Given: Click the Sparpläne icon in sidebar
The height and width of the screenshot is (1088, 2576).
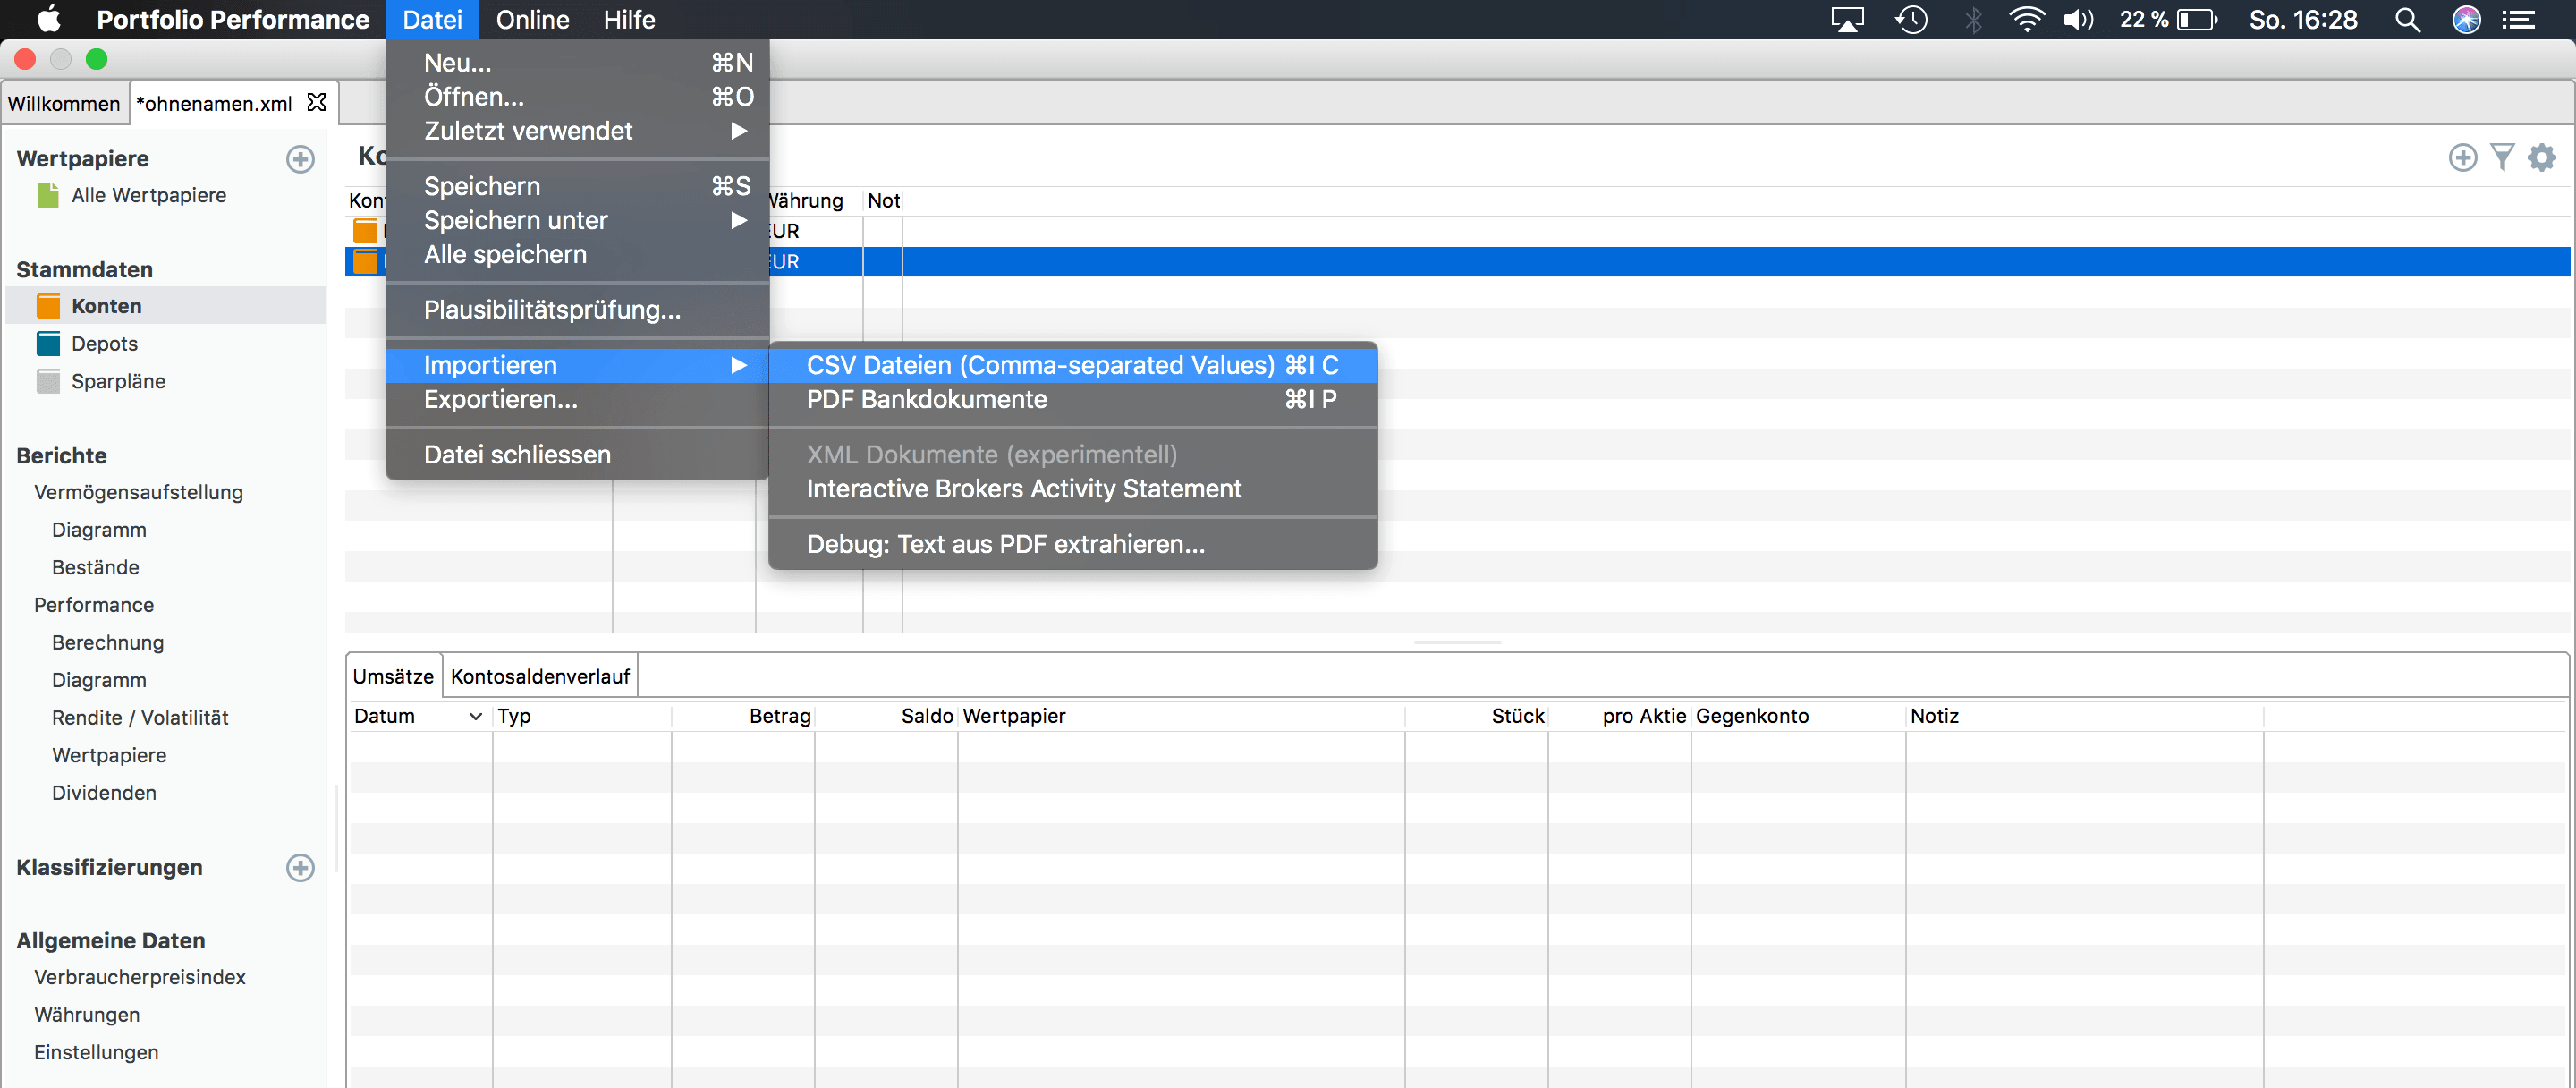Looking at the screenshot, I should click(x=51, y=379).
